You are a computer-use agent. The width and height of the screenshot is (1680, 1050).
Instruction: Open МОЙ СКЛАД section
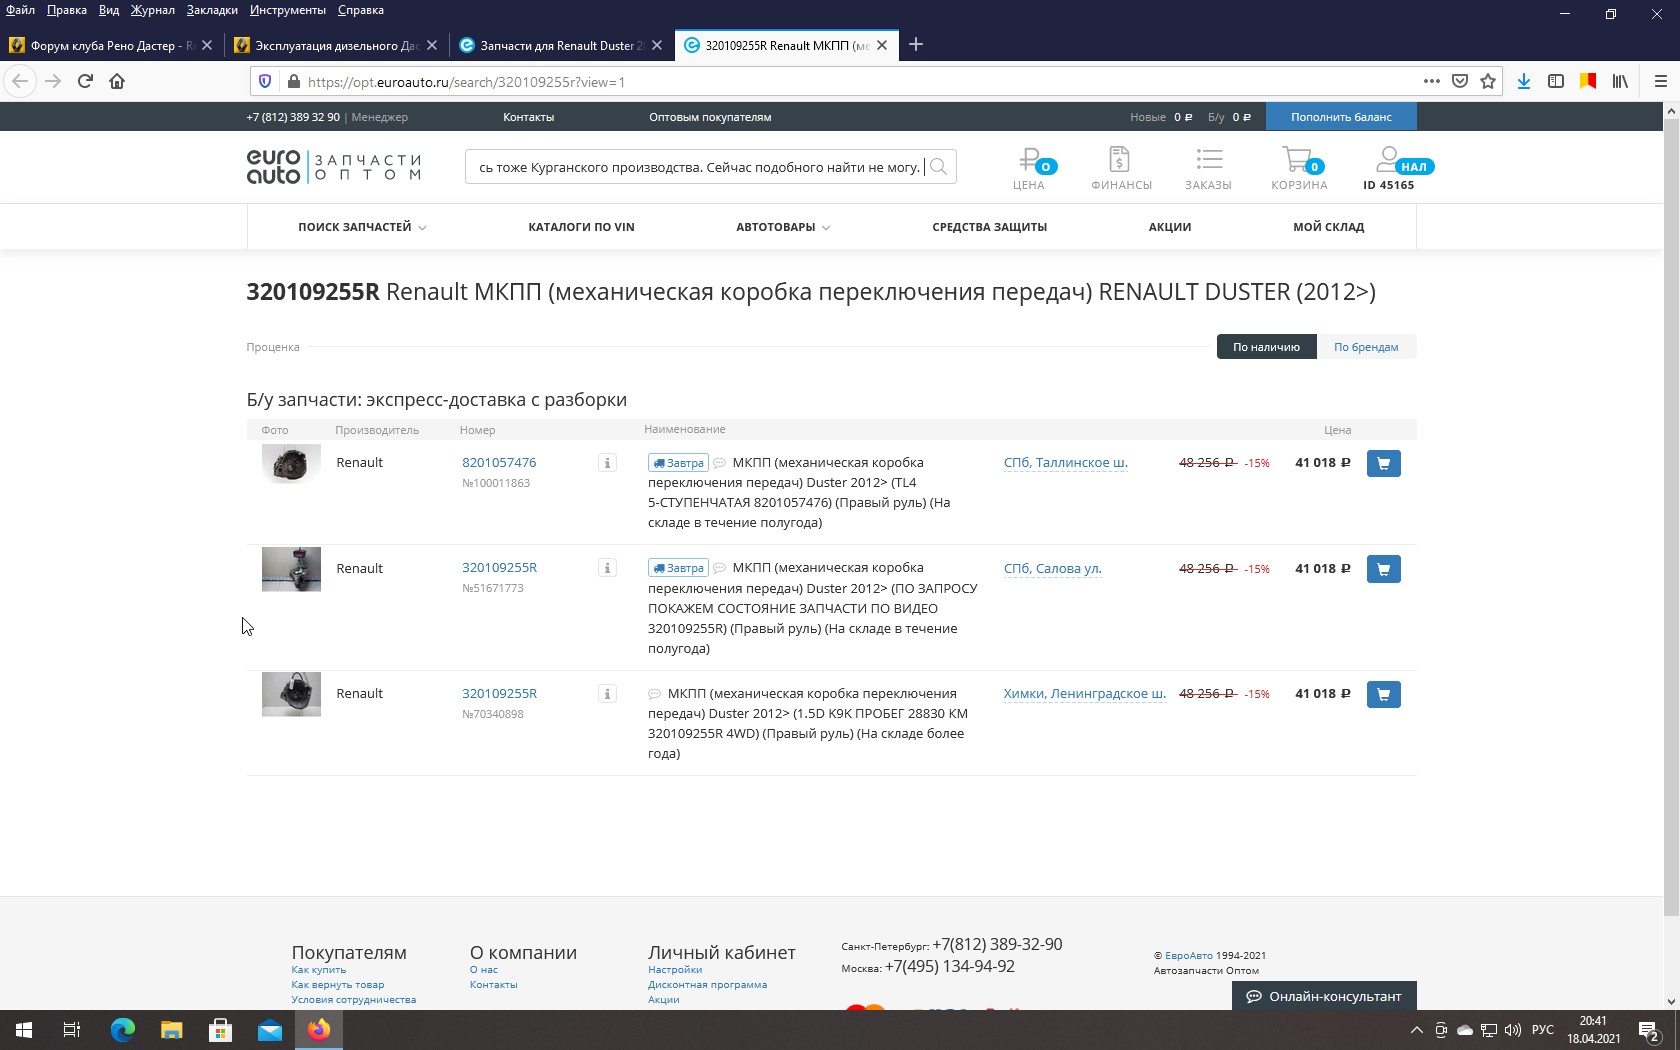click(1328, 227)
